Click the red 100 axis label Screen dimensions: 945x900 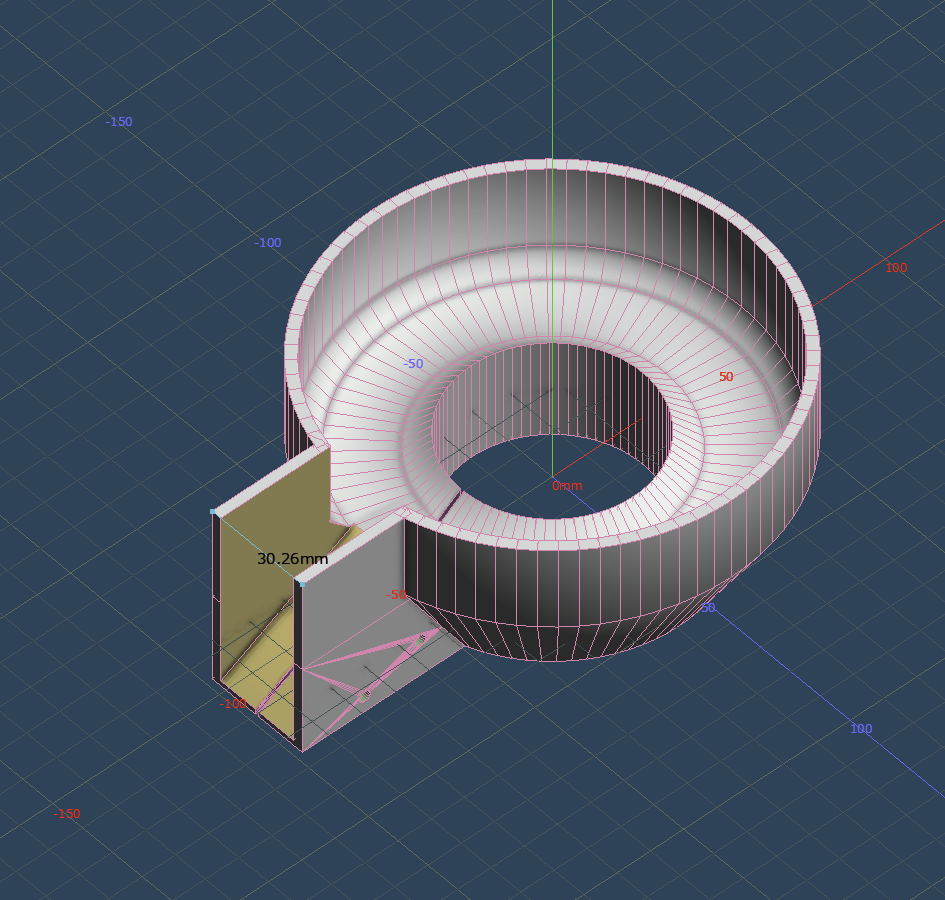click(x=896, y=268)
